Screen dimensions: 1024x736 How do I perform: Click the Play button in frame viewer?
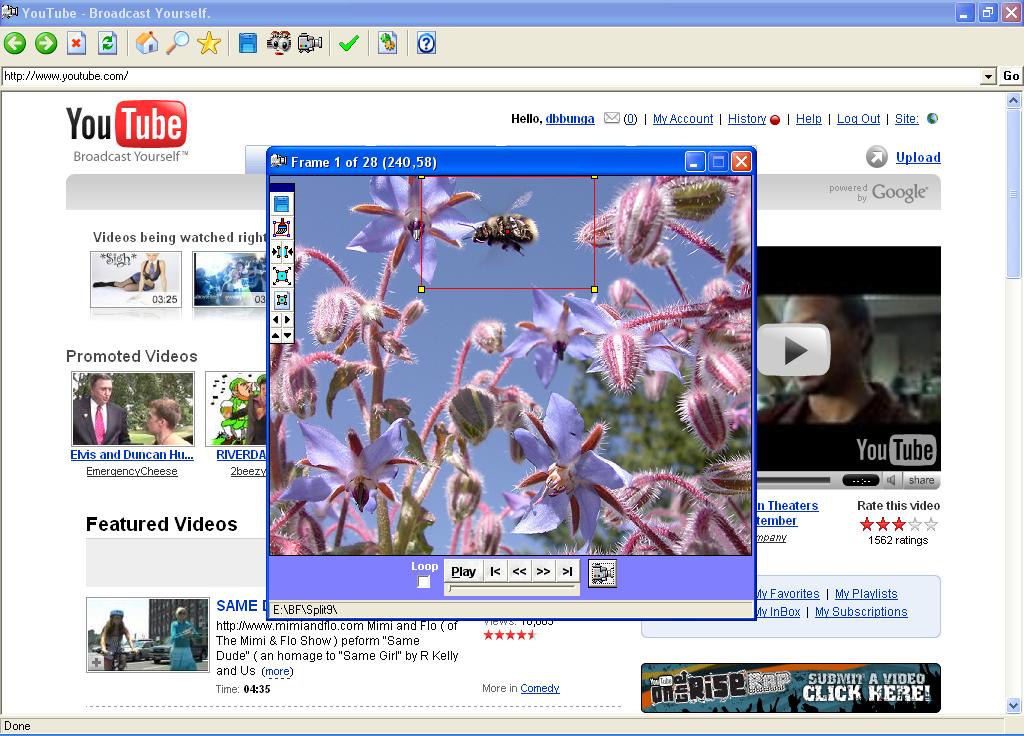point(463,571)
